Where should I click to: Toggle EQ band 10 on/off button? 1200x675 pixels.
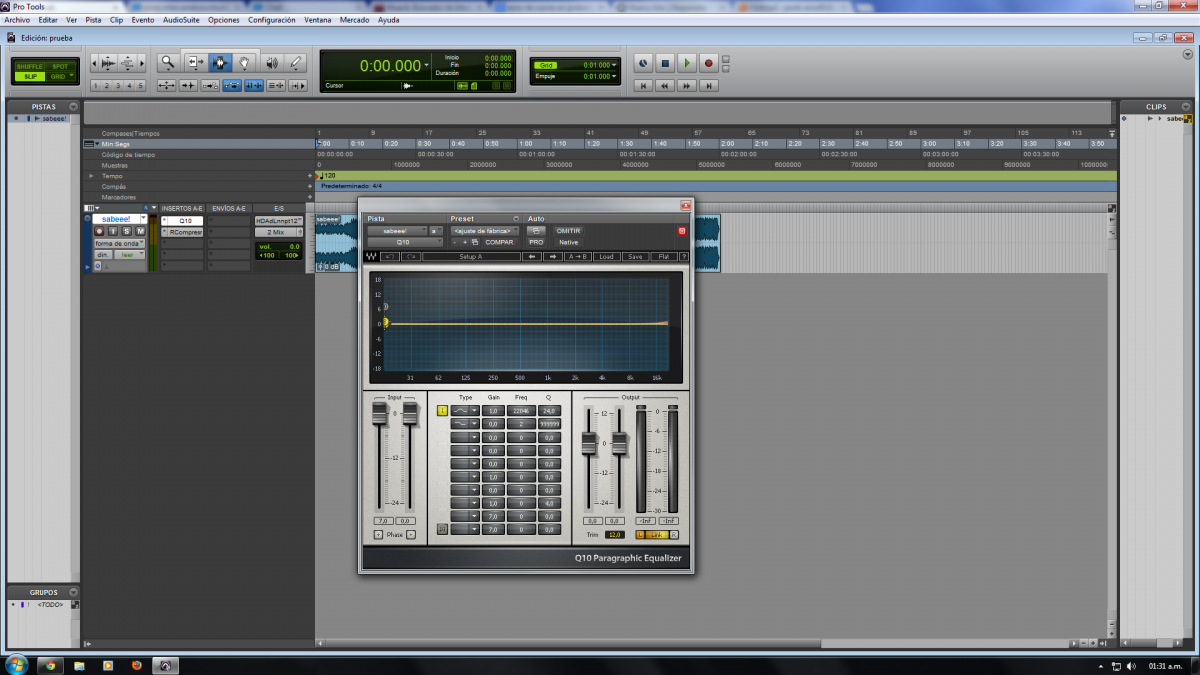442,529
